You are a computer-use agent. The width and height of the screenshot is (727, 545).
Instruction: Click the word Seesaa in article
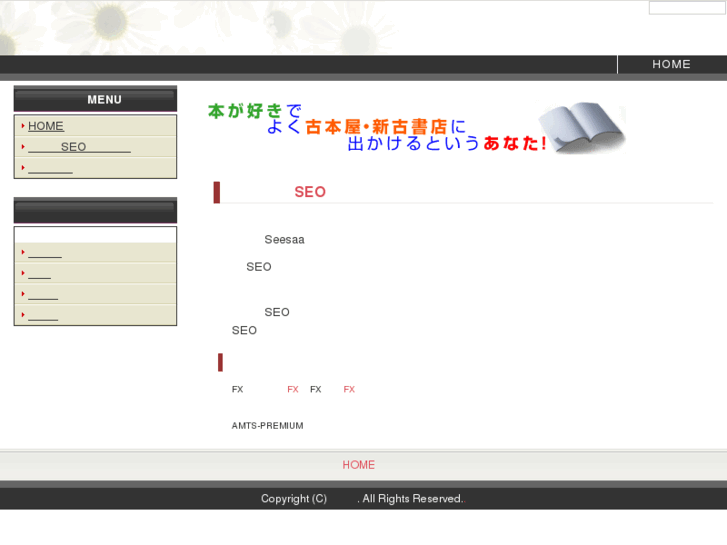point(284,239)
